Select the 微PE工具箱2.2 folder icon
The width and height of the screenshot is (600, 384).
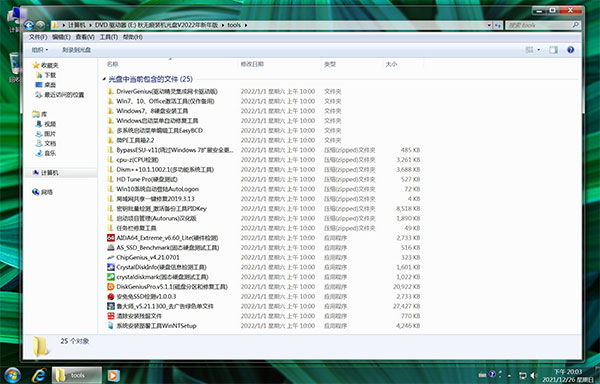point(111,140)
